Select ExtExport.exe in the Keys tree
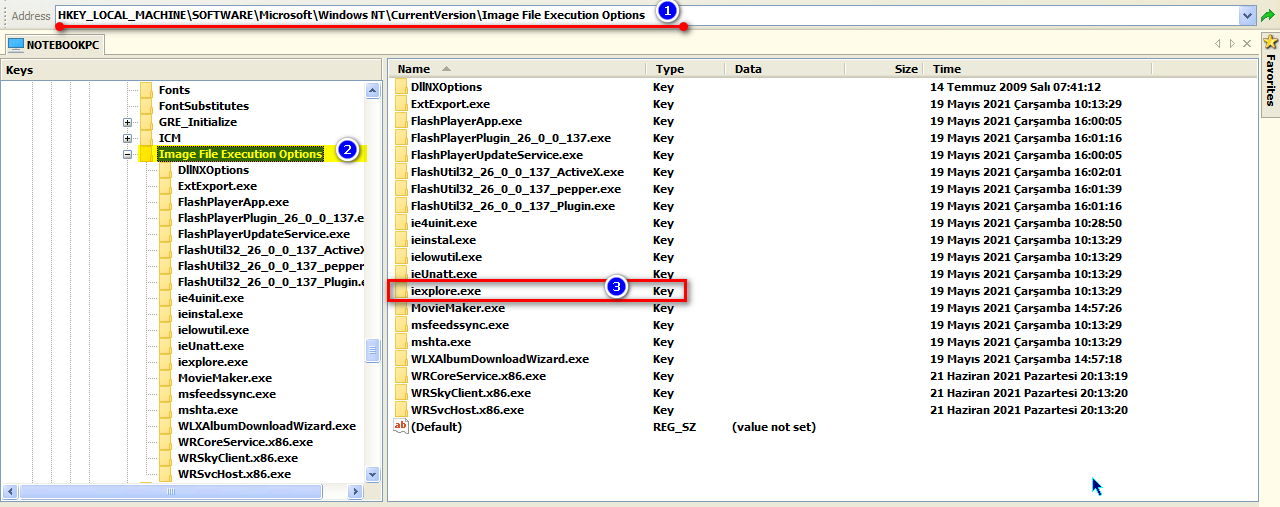 pyautogui.click(x=217, y=186)
